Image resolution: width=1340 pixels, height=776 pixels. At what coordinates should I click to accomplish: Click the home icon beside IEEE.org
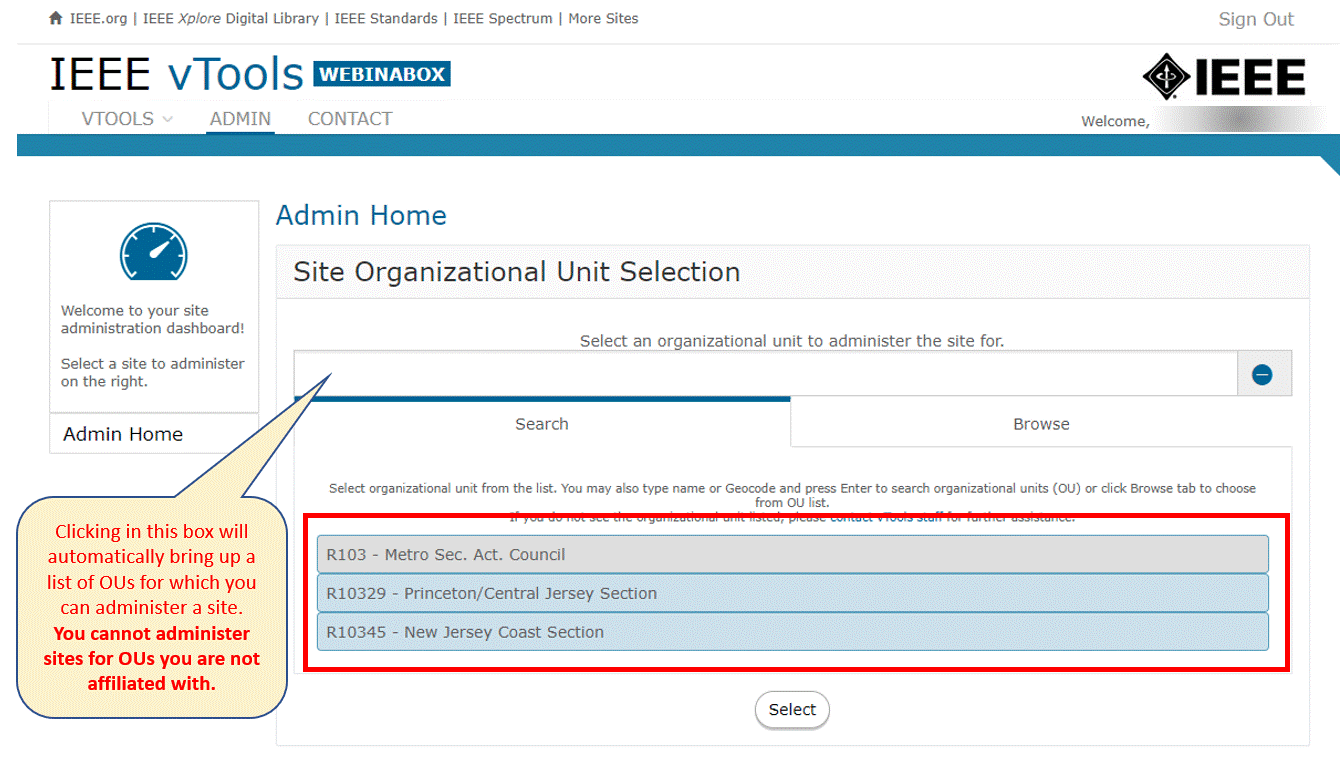coord(56,19)
